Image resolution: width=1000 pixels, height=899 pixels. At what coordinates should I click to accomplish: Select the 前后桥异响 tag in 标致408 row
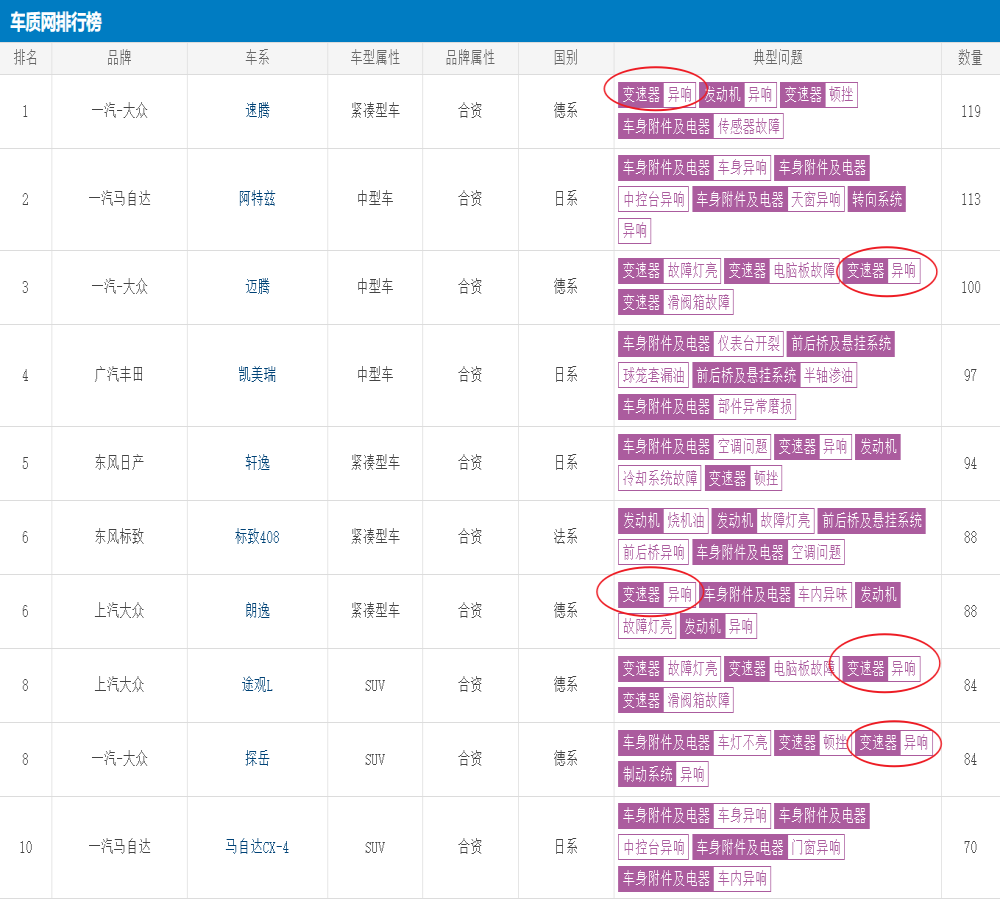click(654, 552)
